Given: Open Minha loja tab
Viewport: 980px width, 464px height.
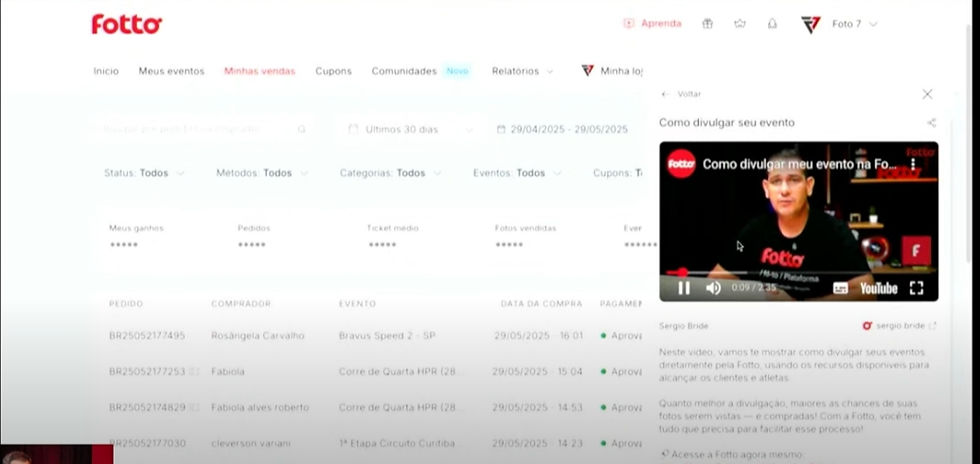Looking at the screenshot, I should tap(612, 71).
